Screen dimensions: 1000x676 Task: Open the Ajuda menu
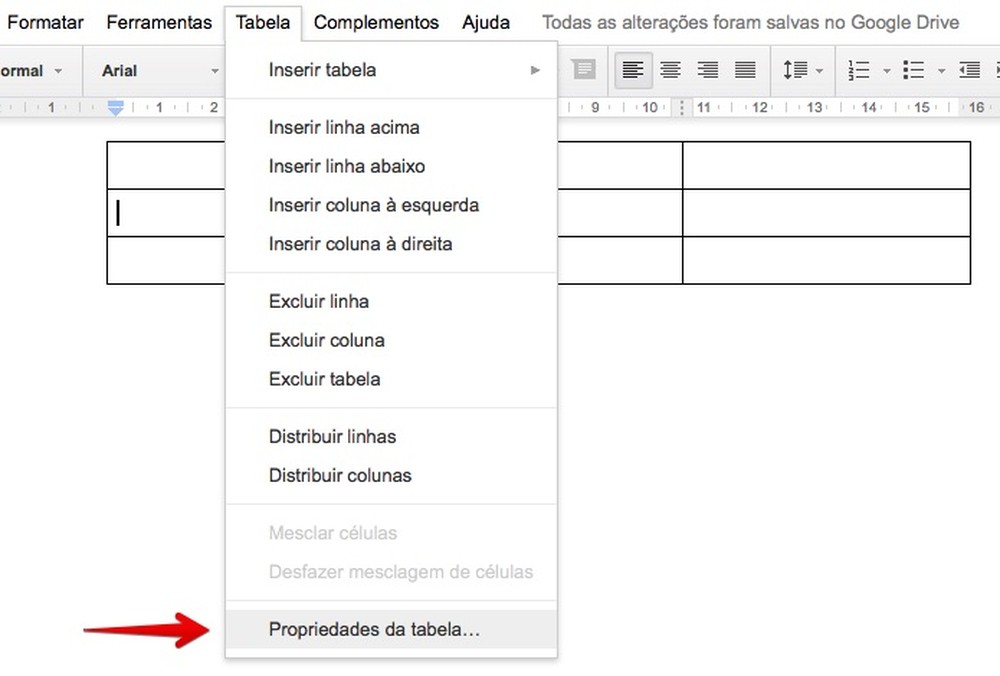tap(485, 21)
